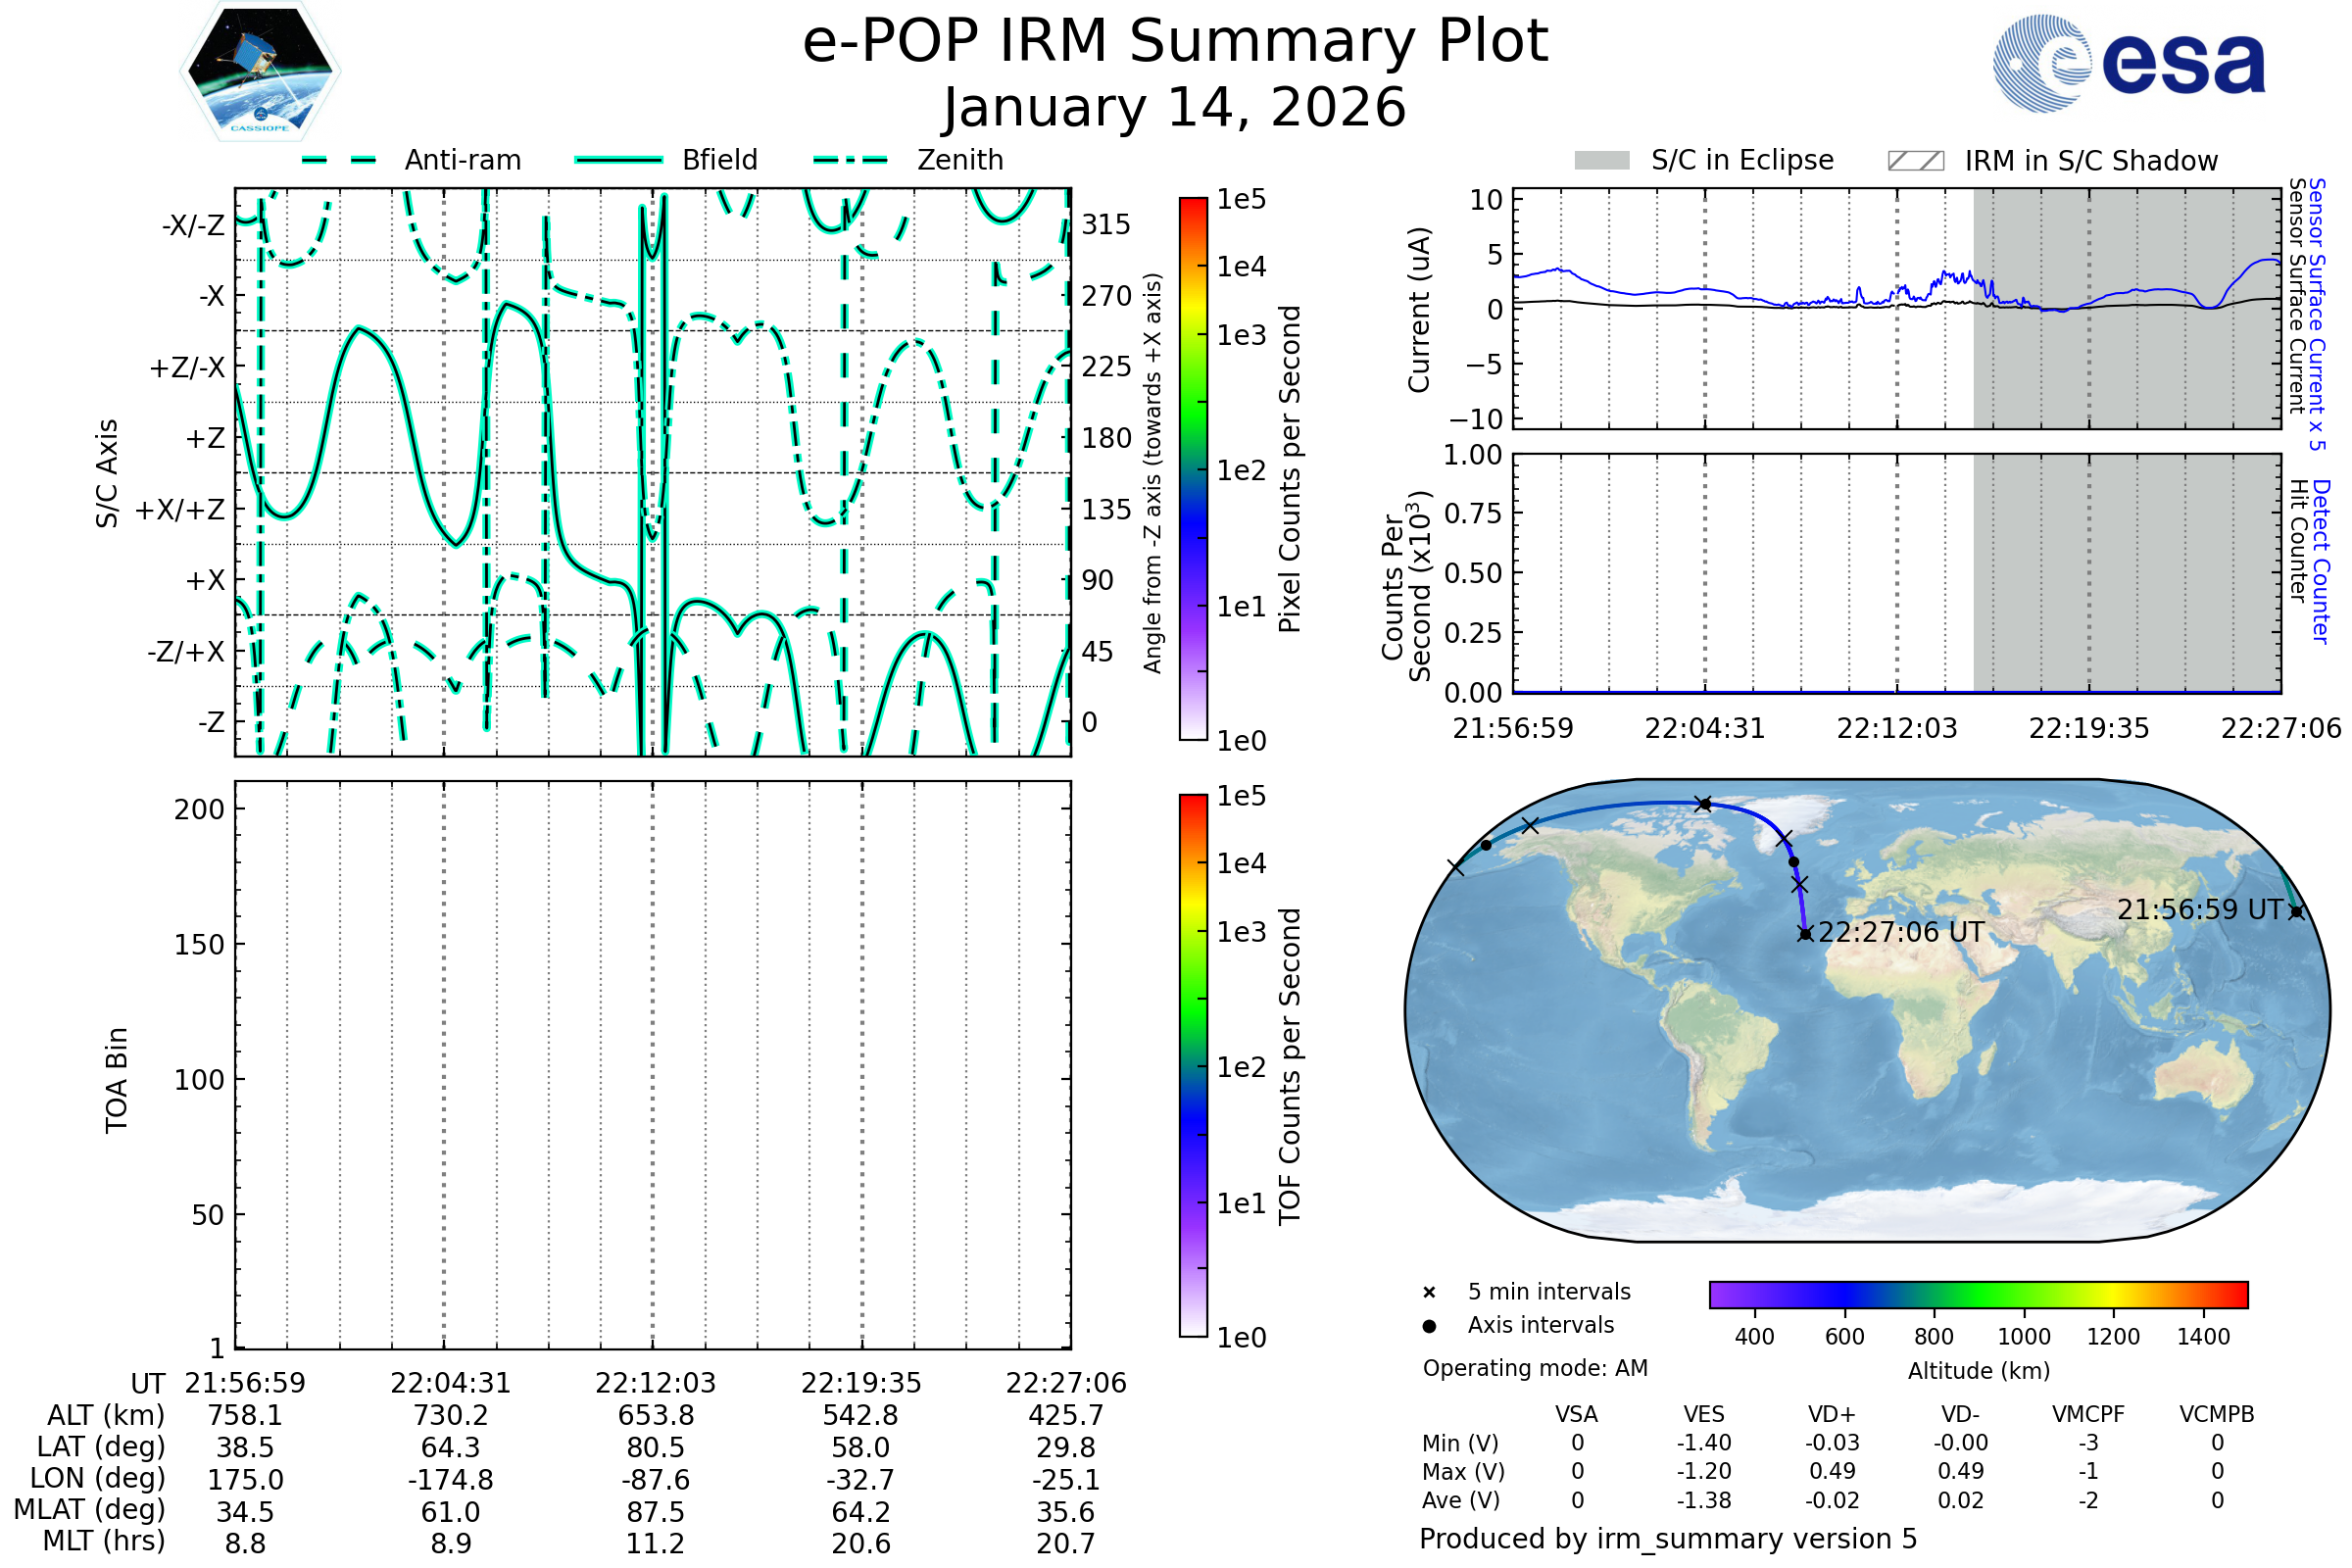Click the gray S/C in Eclipse legend patch
The height and width of the screenshot is (1568, 2352).
pos(1602,161)
